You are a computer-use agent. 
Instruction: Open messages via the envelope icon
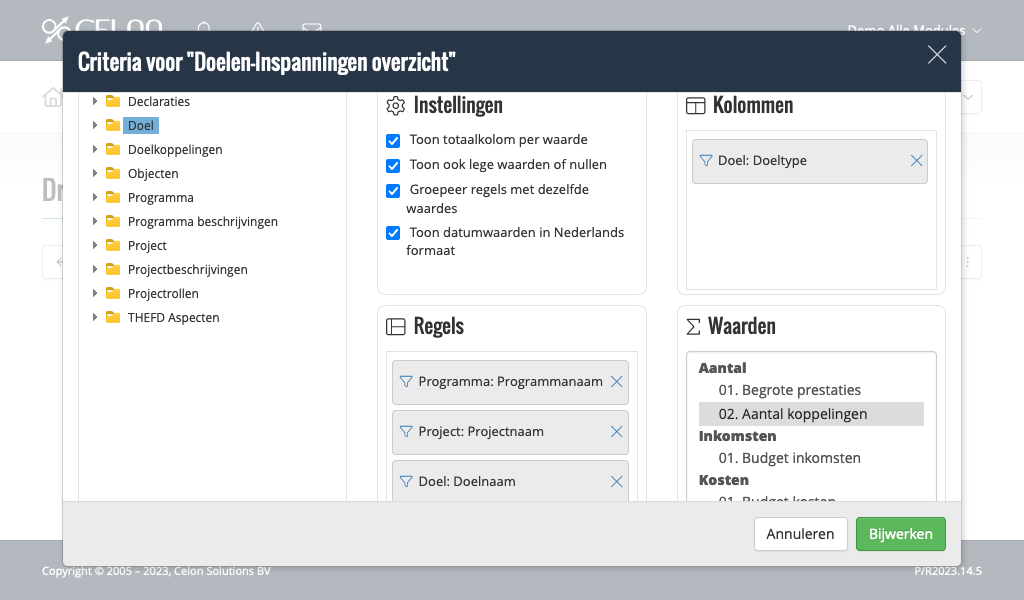click(311, 27)
